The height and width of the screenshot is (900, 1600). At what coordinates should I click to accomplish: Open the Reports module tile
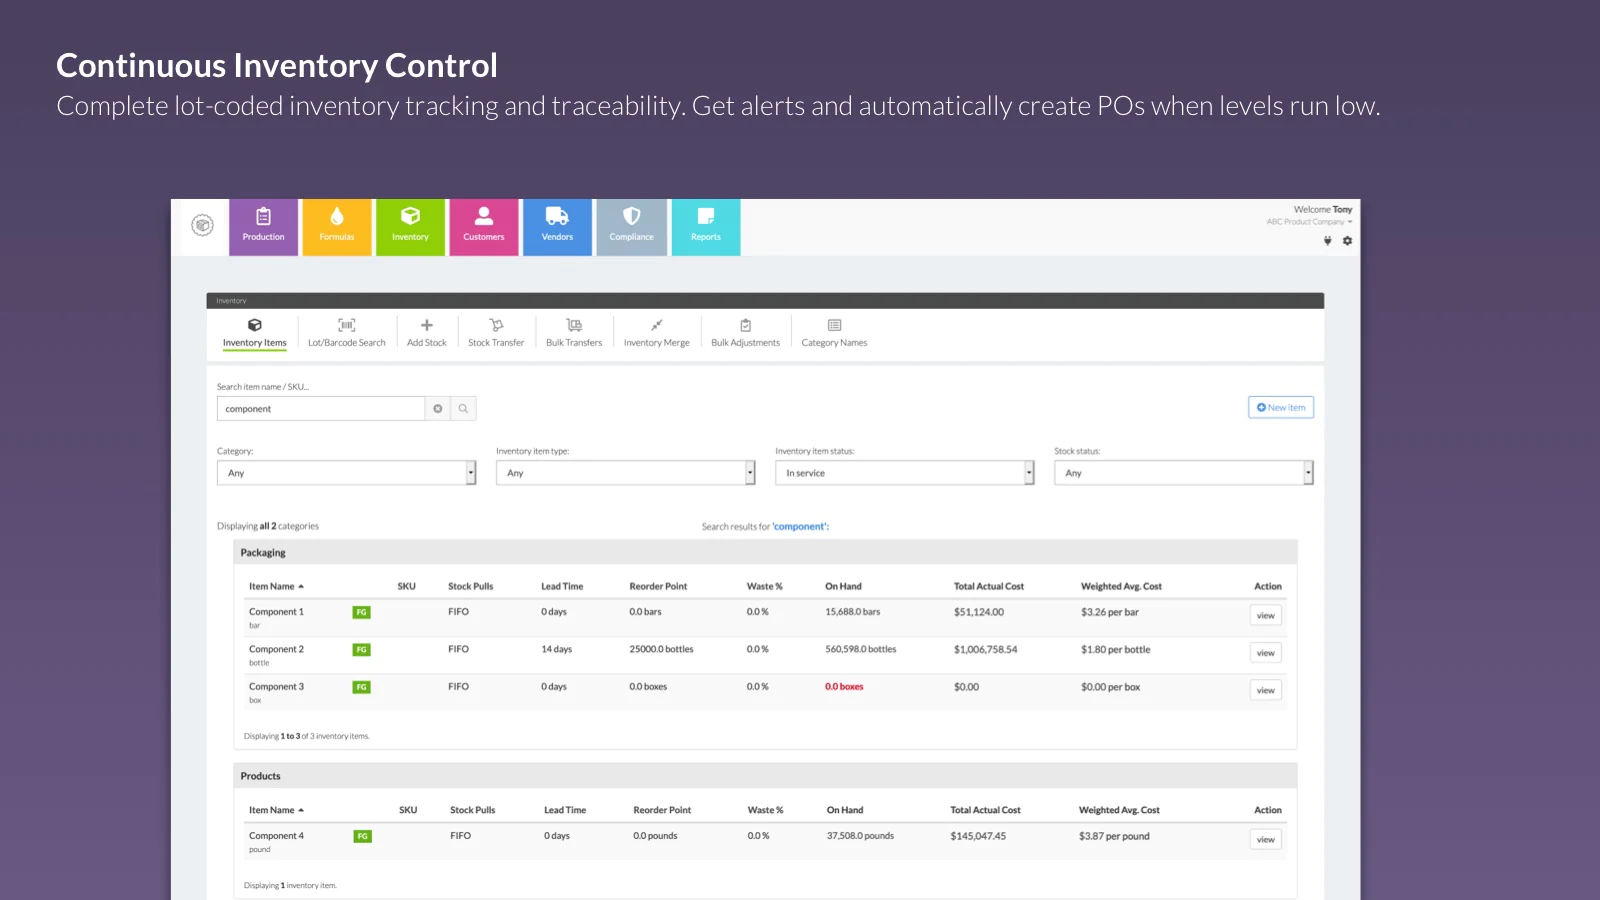point(706,227)
